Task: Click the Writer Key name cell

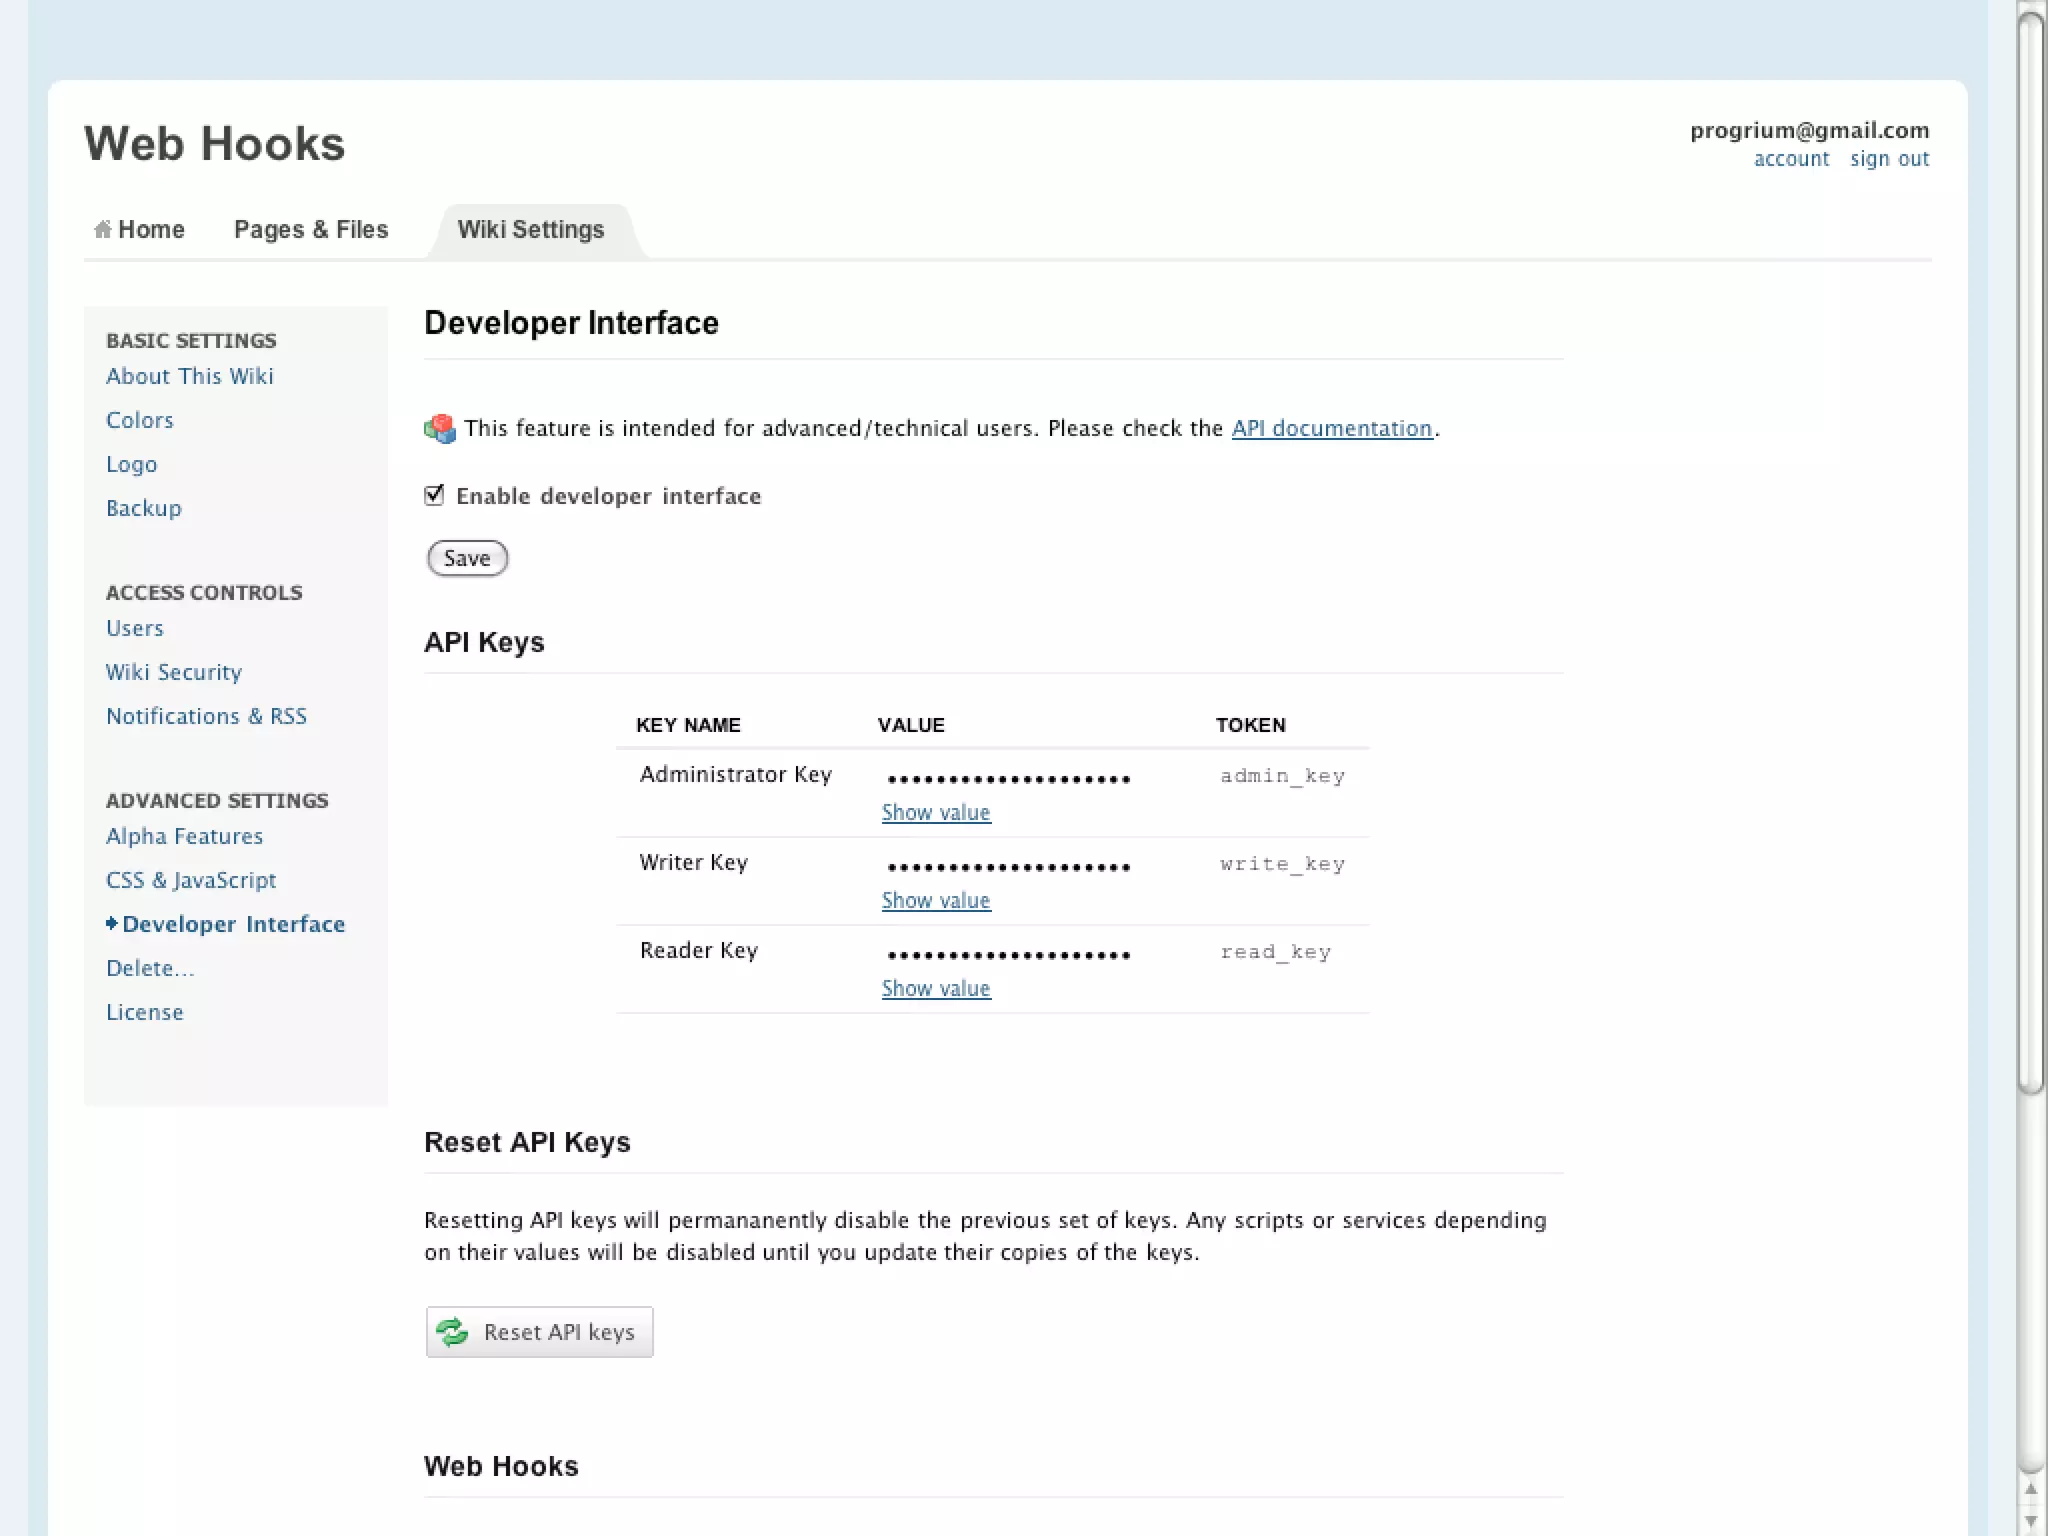Action: tap(694, 862)
